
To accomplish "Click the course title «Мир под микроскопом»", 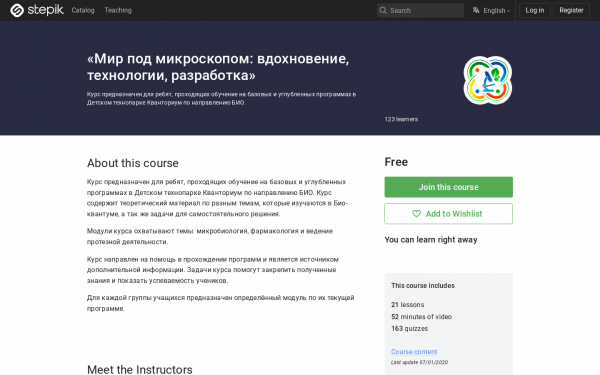I will [218, 67].
